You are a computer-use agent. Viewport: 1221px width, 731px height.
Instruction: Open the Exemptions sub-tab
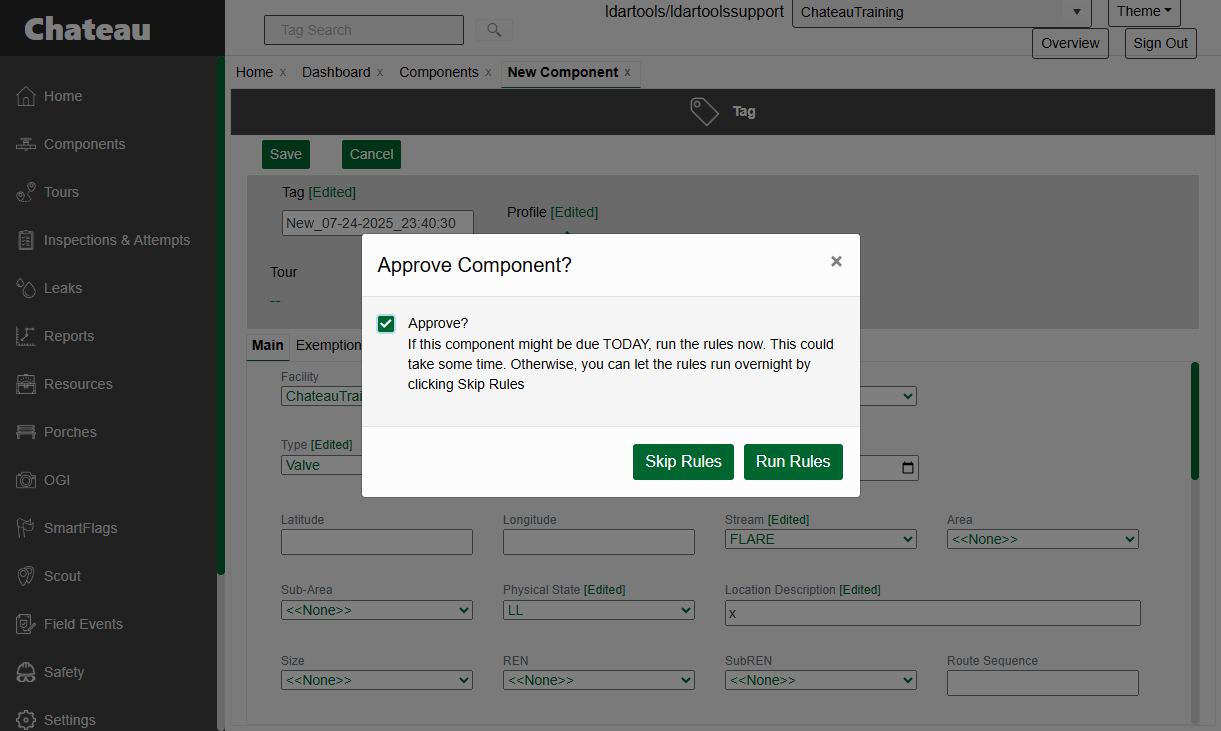pyautogui.click(x=328, y=345)
